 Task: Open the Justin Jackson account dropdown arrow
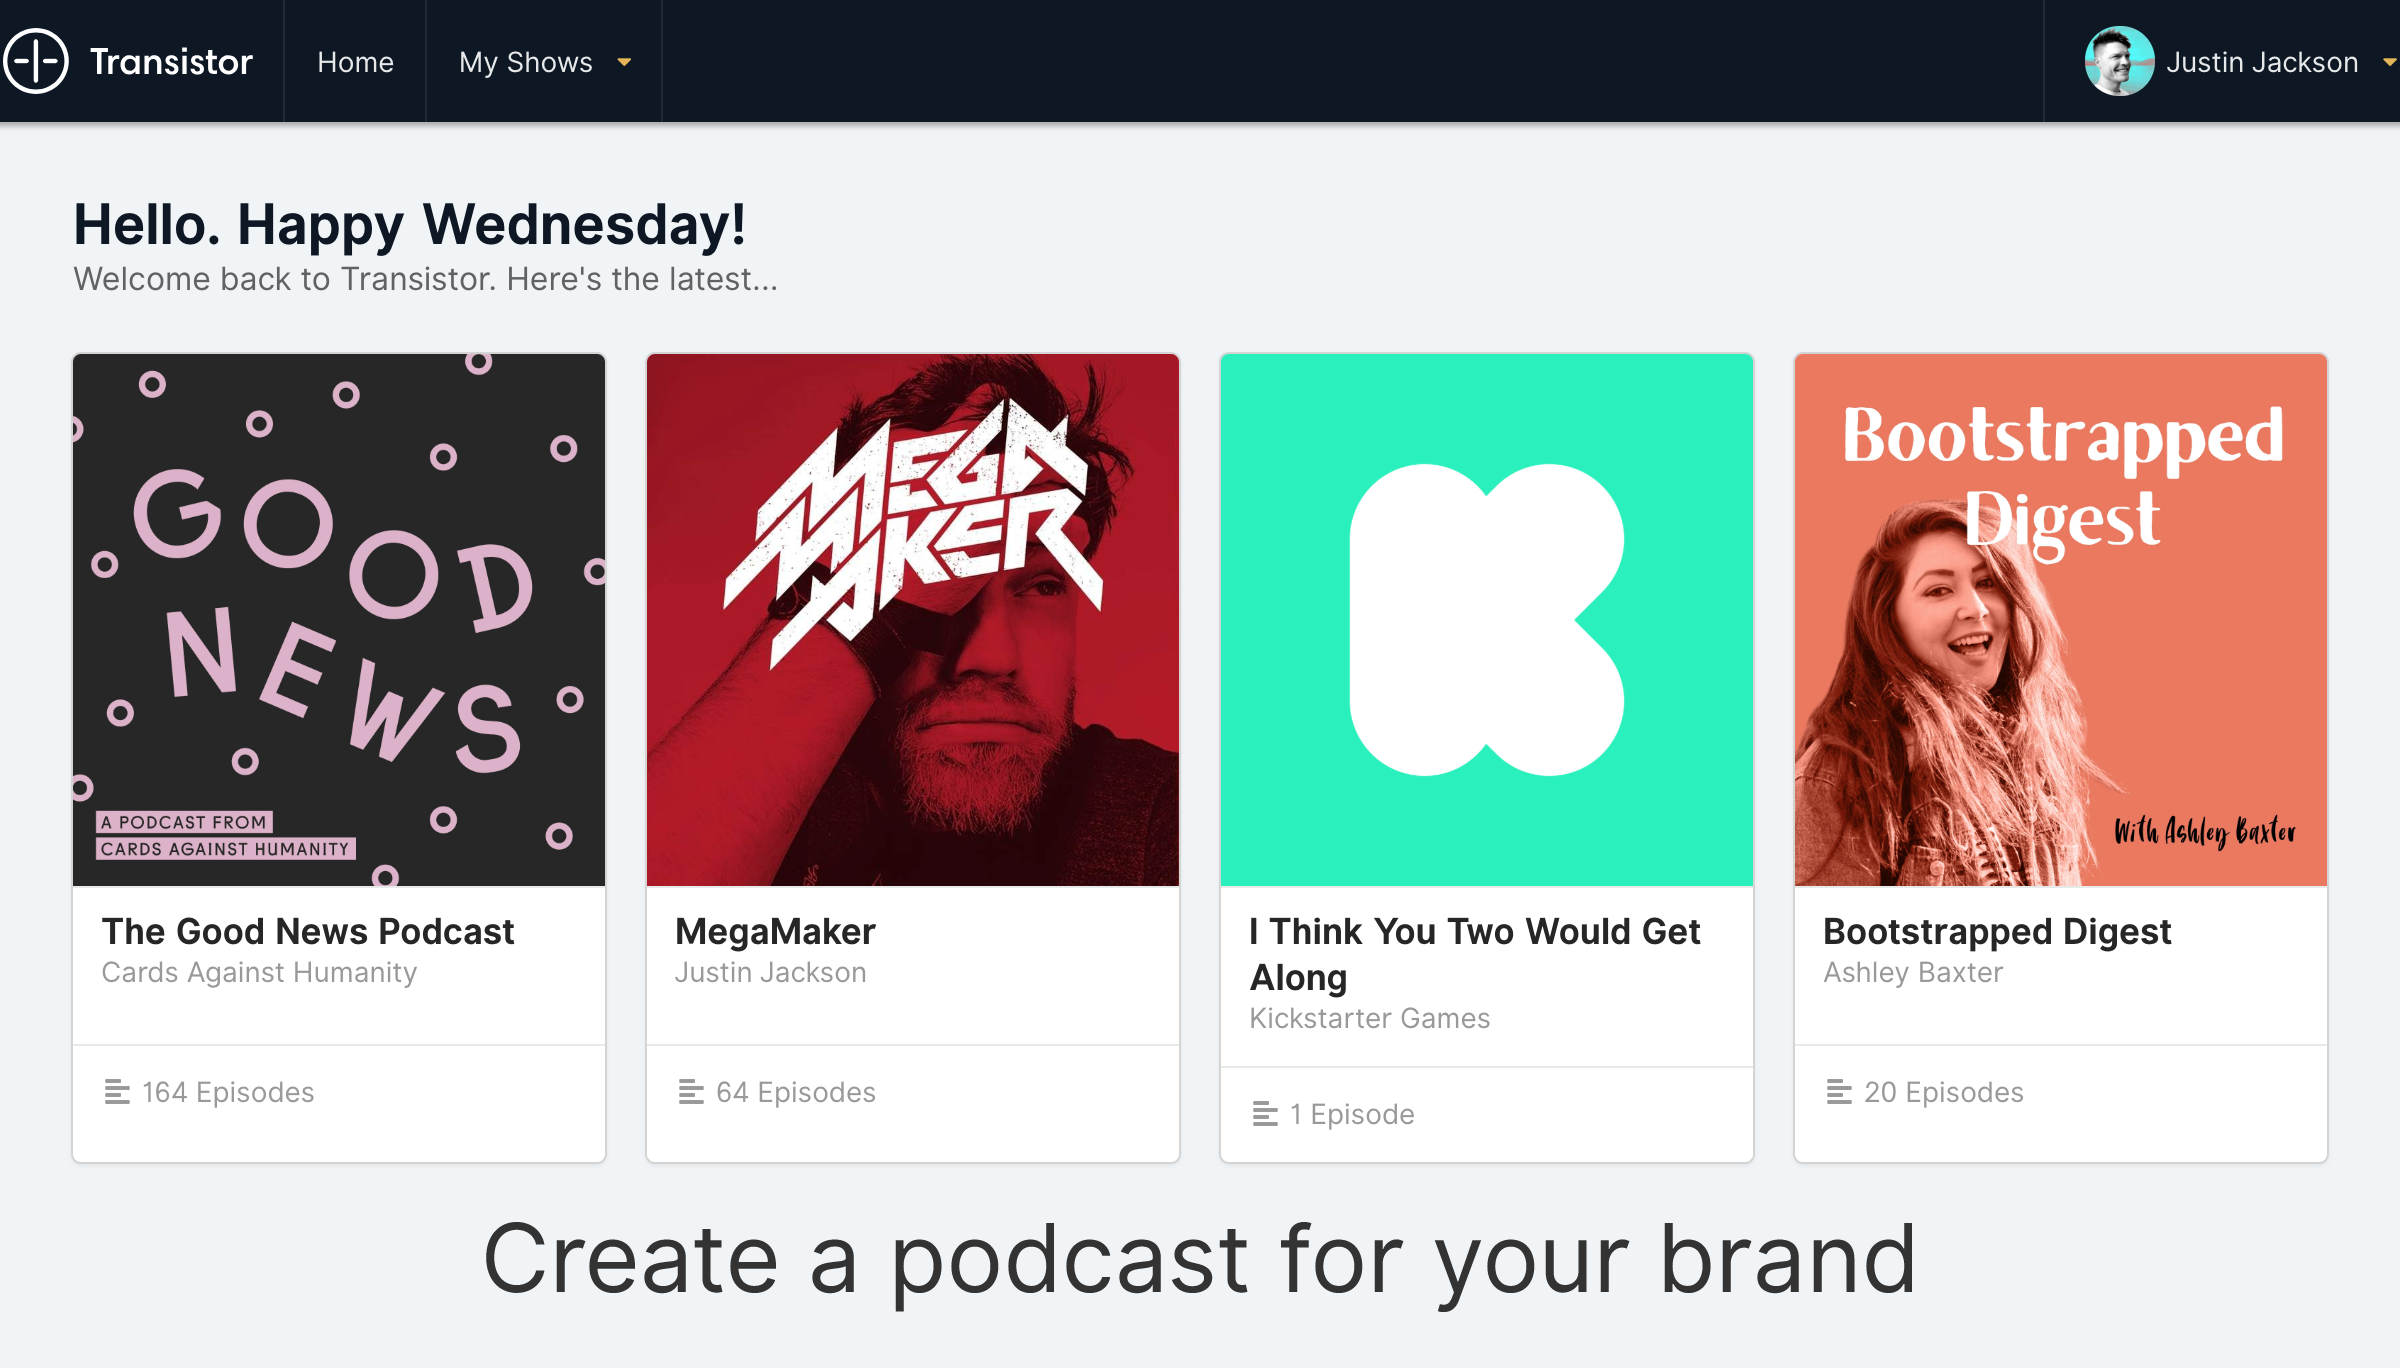click(2389, 63)
